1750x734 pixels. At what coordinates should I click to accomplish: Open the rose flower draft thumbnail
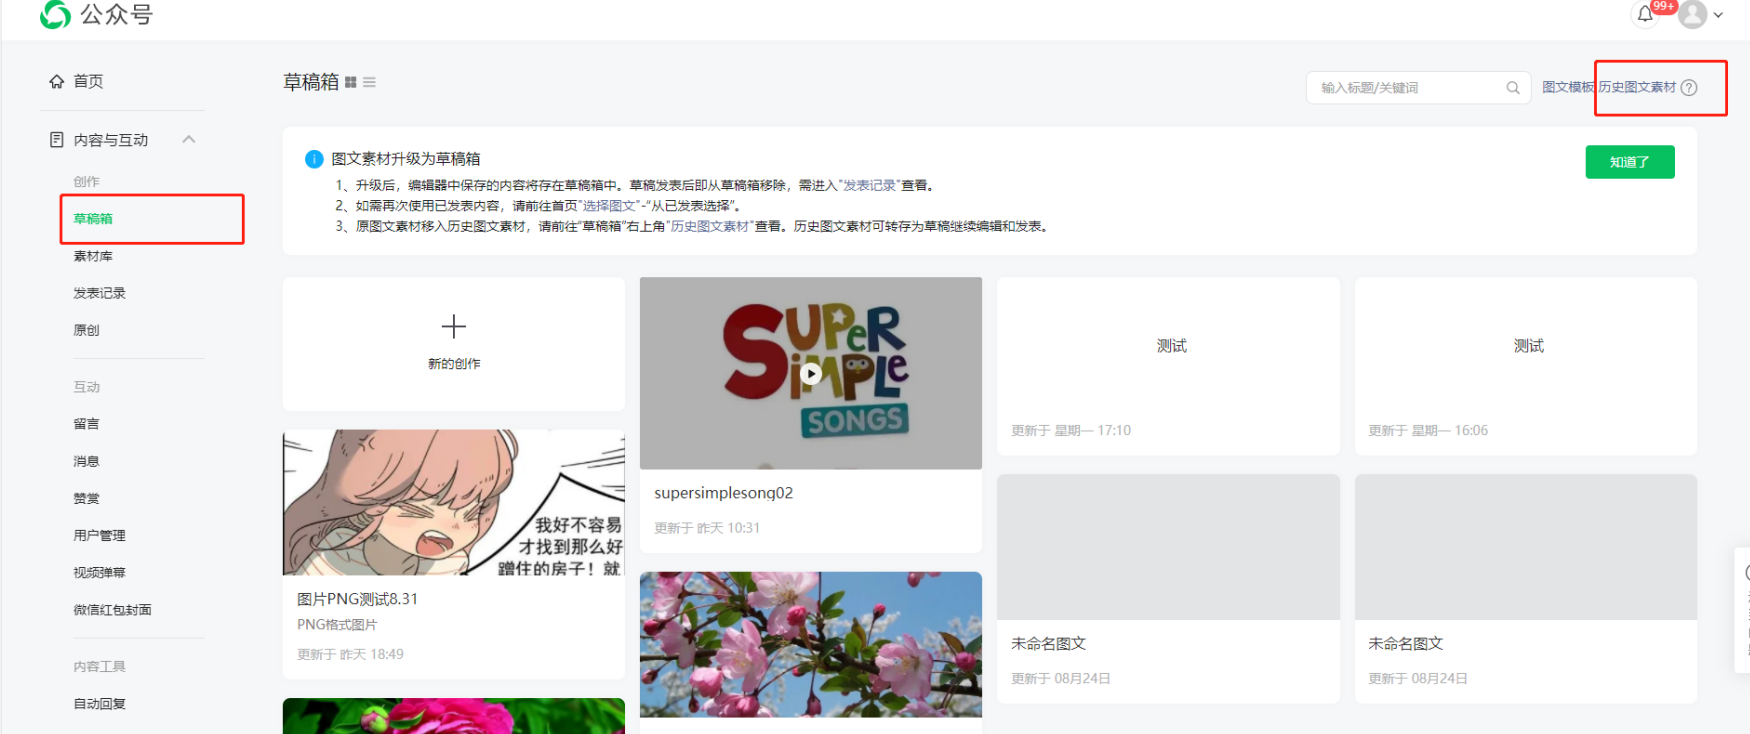454,716
